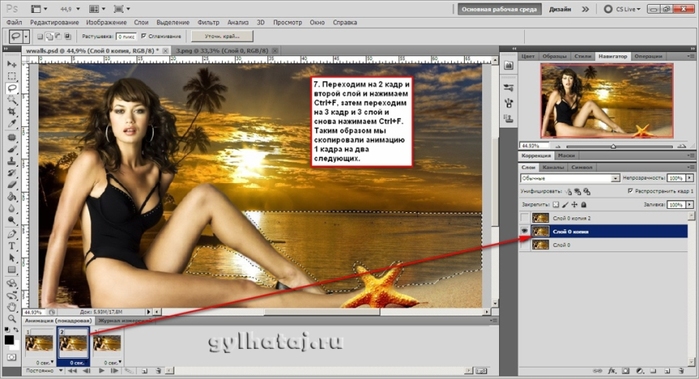Select the Clone Stamp tool
Viewport: 699px width, 379px height.
[12, 161]
